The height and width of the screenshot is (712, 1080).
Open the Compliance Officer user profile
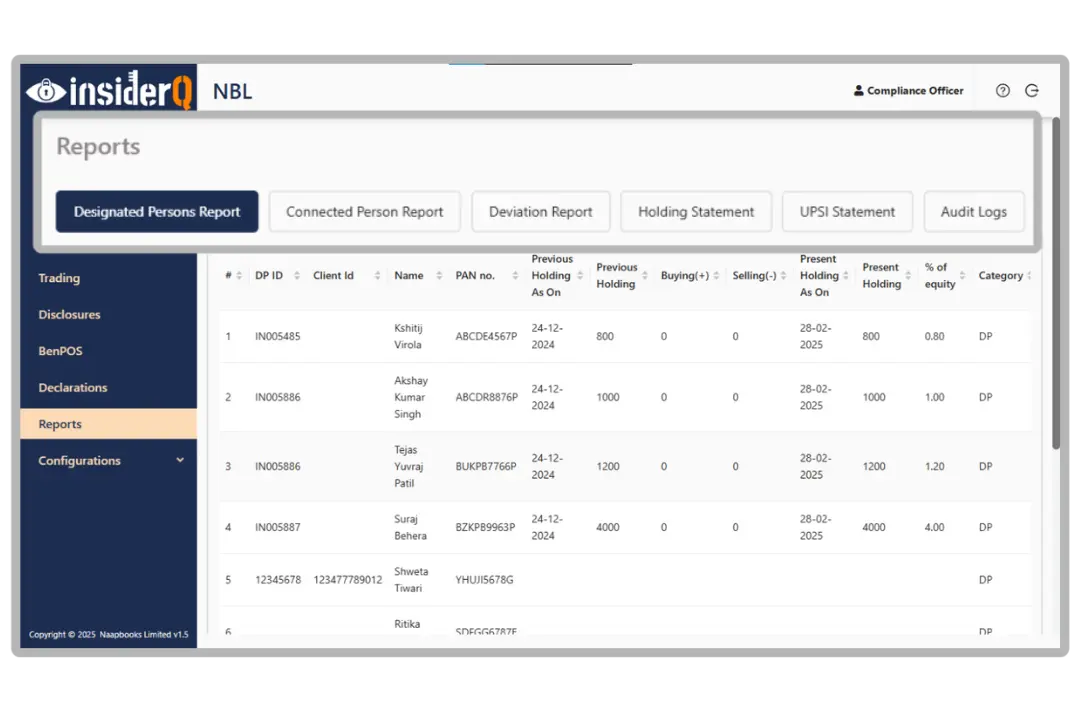[908, 90]
